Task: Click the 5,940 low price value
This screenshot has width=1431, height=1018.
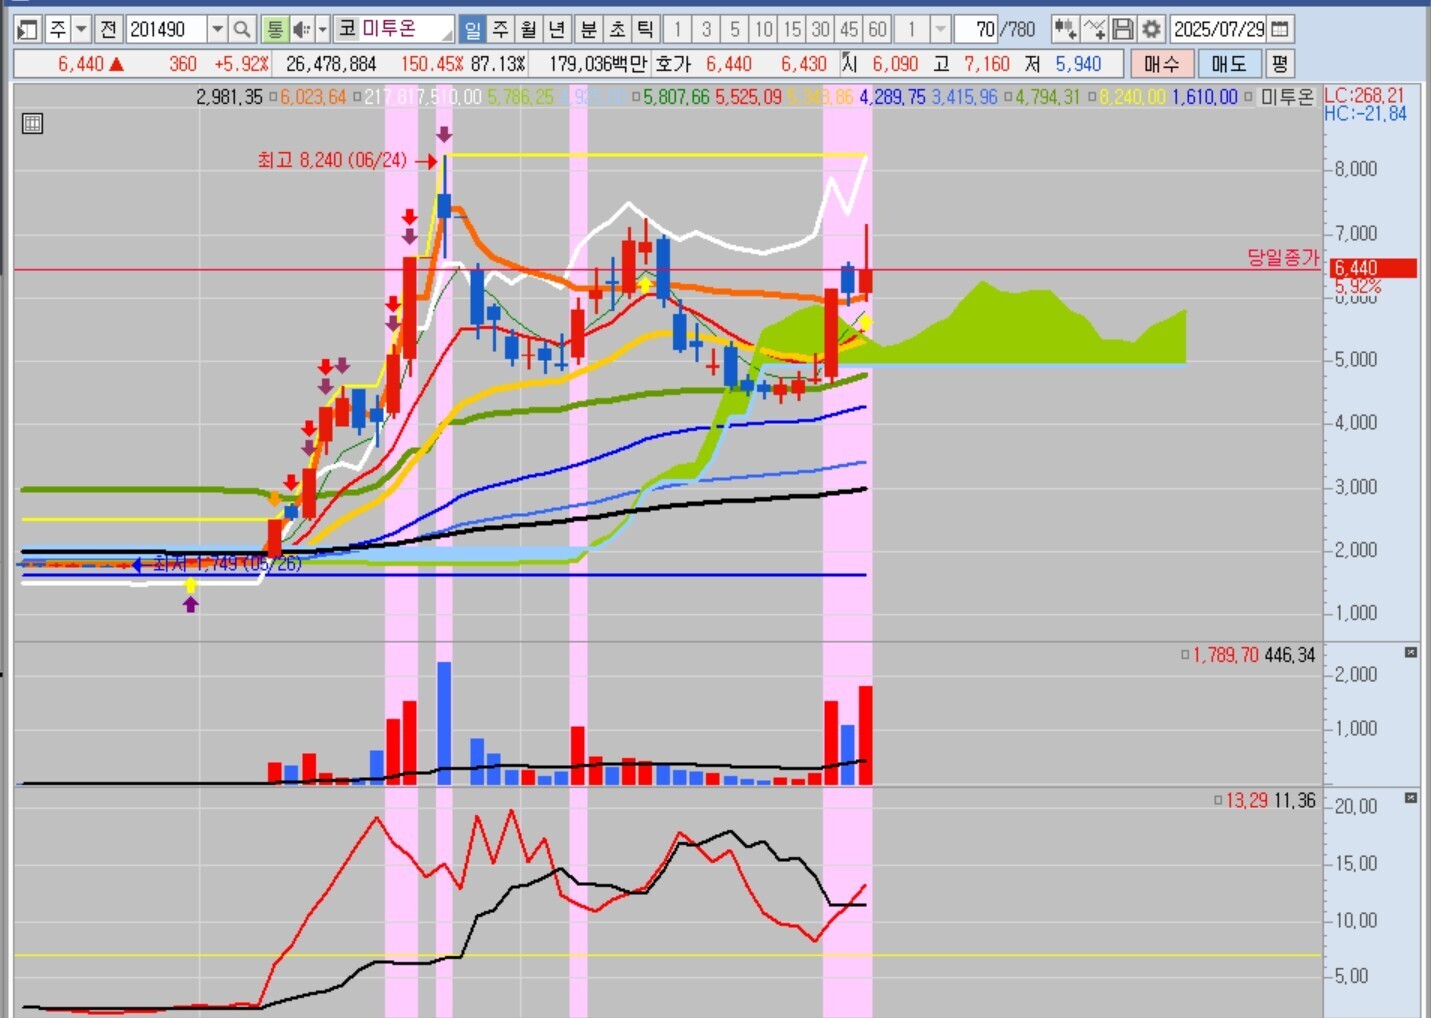Action: pyautogui.click(x=1078, y=64)
